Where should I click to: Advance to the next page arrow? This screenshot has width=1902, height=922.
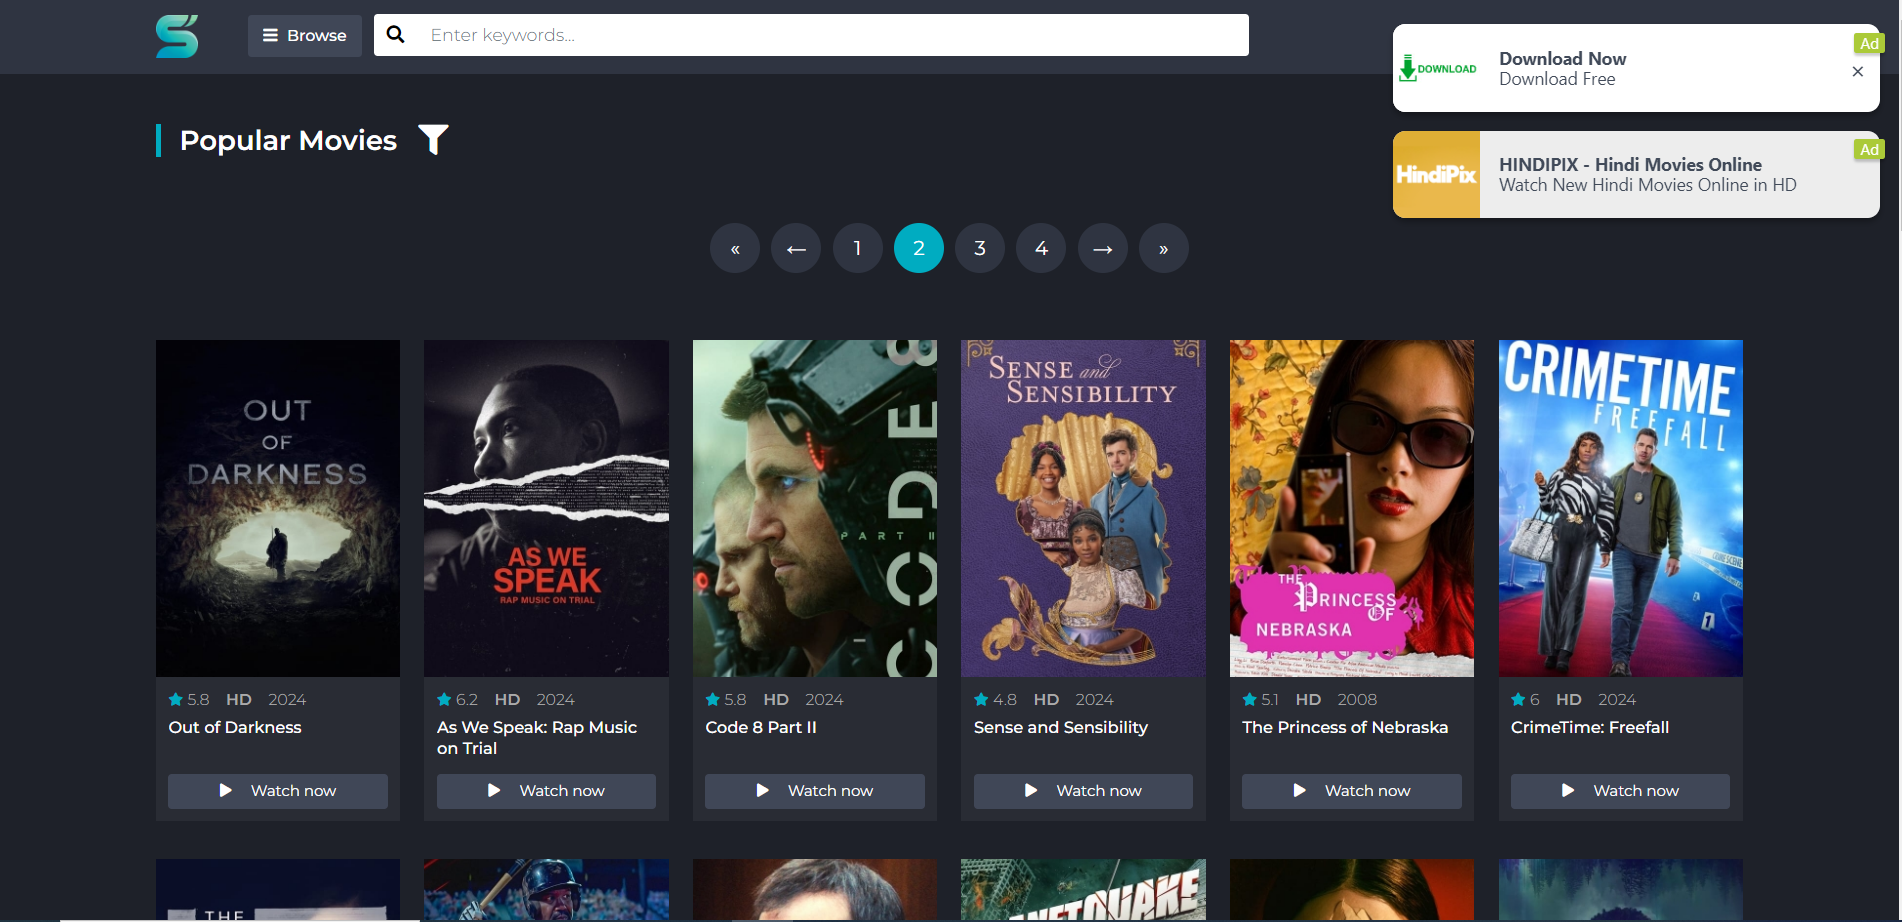click(1102, 247)
